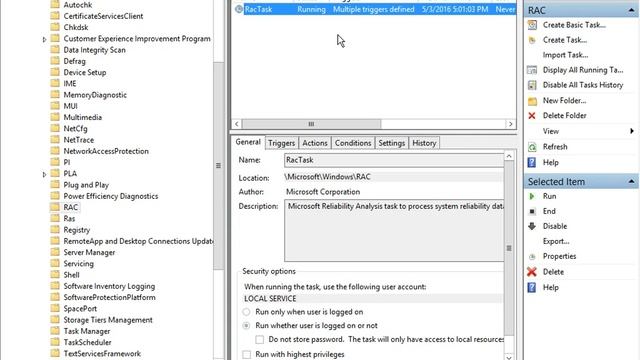Open the Conditions tab
This screenshot has width=640, height=360.
click(x=353, y=143)
